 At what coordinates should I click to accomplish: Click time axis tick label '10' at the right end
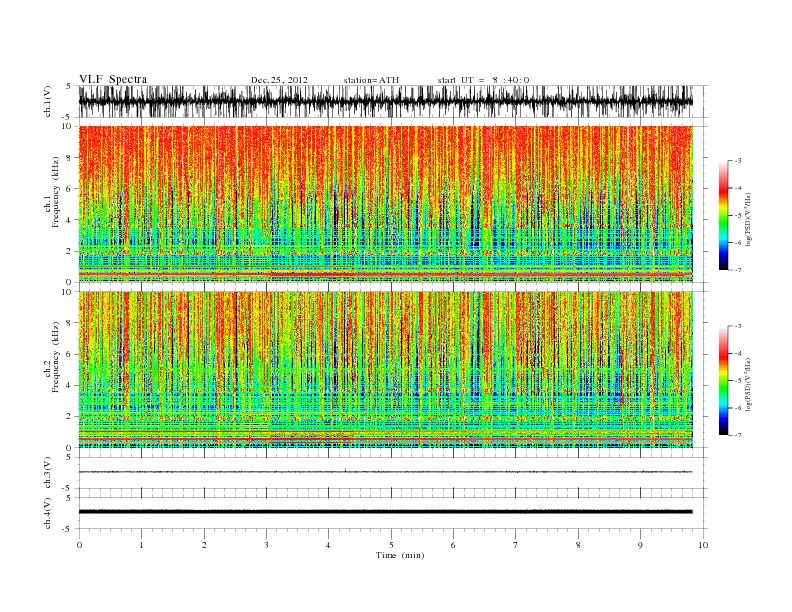pos(703,545)
